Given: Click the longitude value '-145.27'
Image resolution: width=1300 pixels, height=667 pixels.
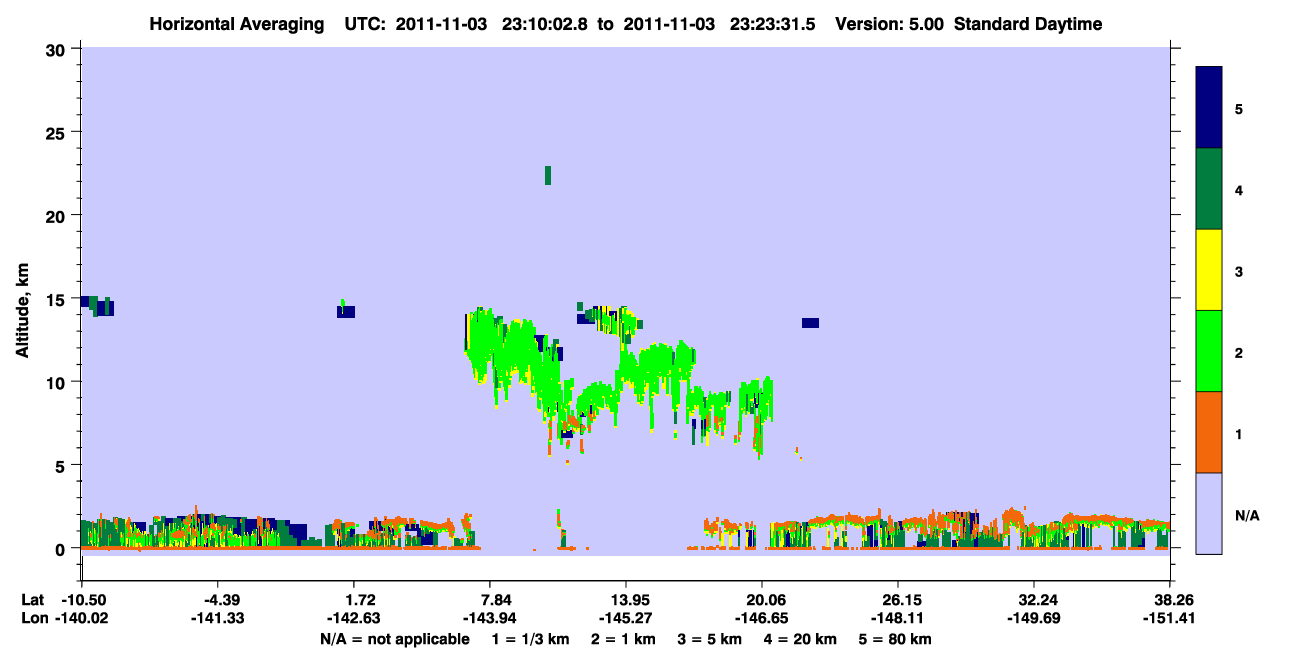Looking at the screenshot, I should click(x=626, y=619).
